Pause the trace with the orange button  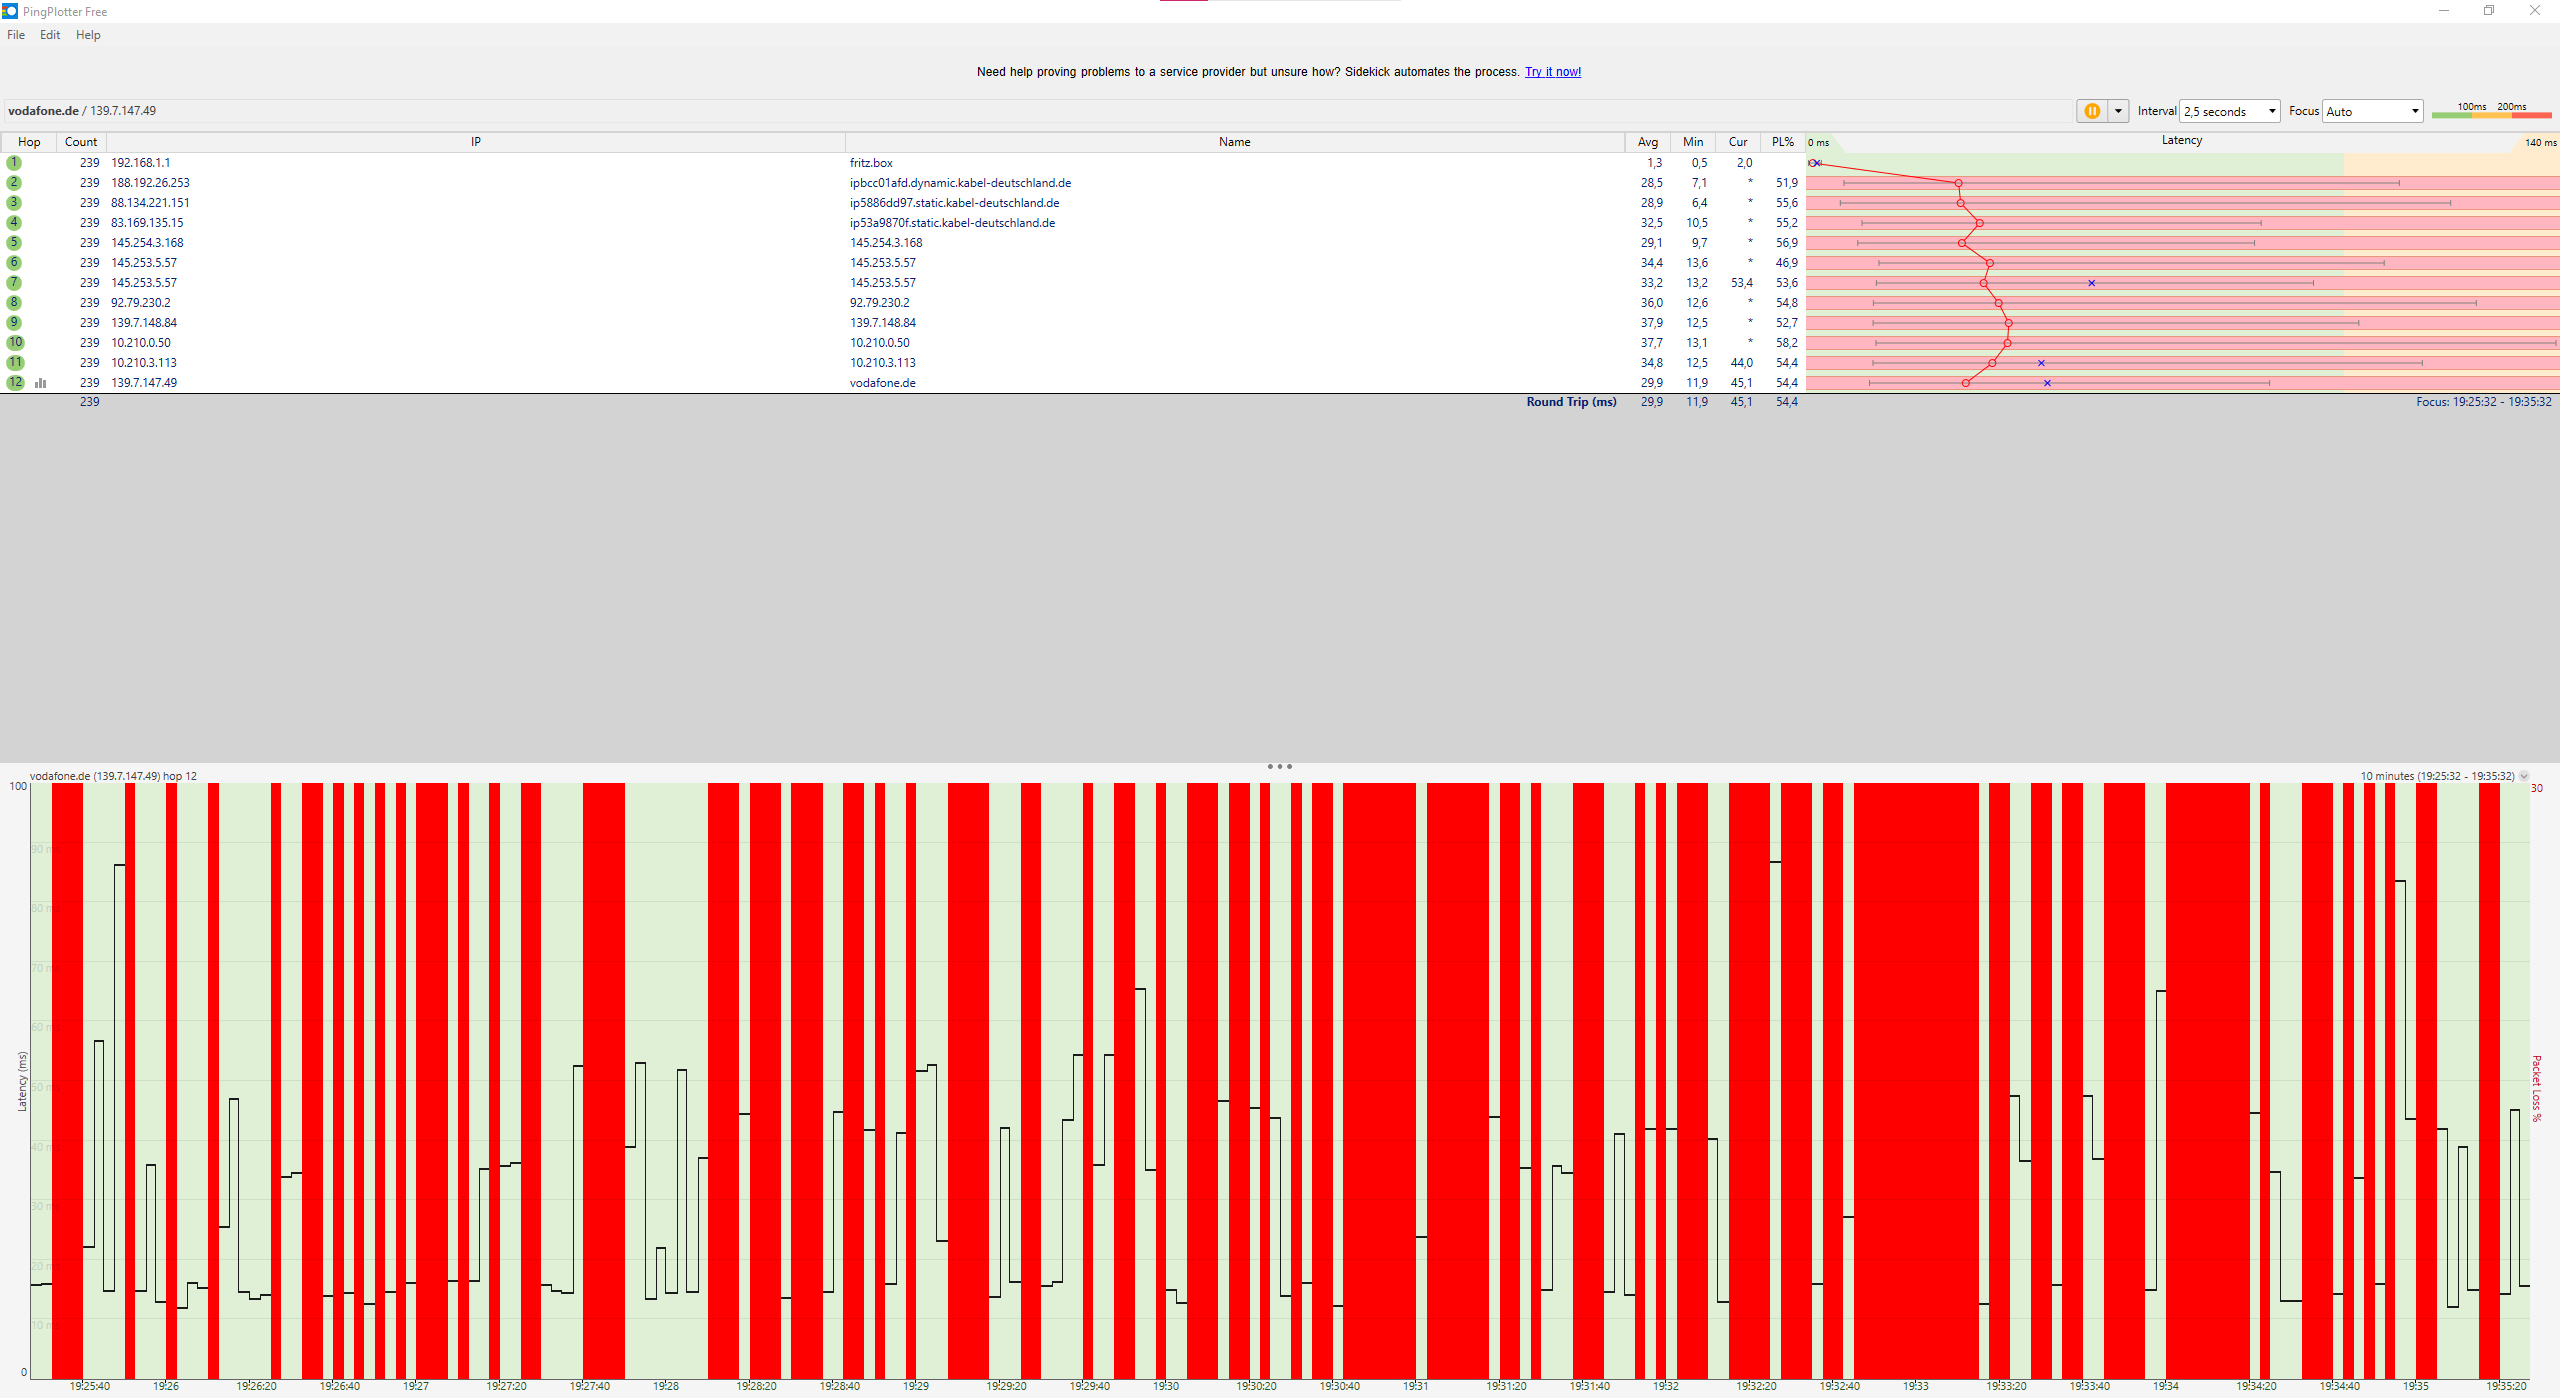pyautogui.click(x=2091, y=111)
